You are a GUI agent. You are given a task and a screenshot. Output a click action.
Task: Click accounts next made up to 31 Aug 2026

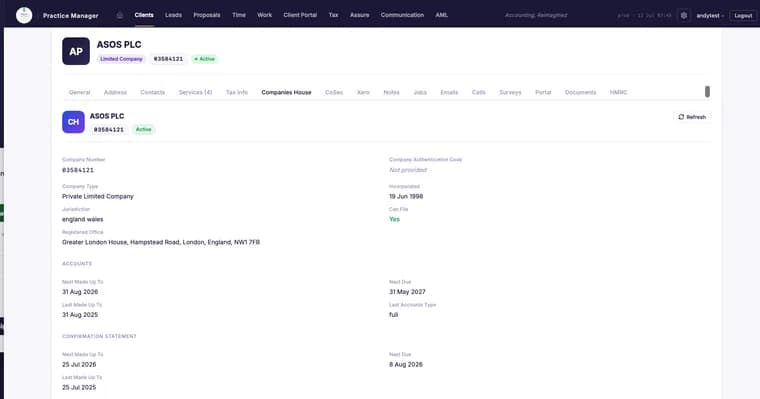pyautogui.click(x=80, y=292)
